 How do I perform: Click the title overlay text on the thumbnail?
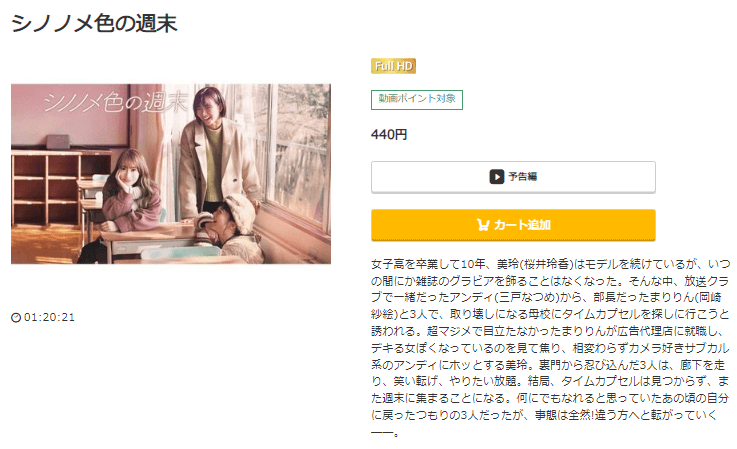(x=116, y=102)
